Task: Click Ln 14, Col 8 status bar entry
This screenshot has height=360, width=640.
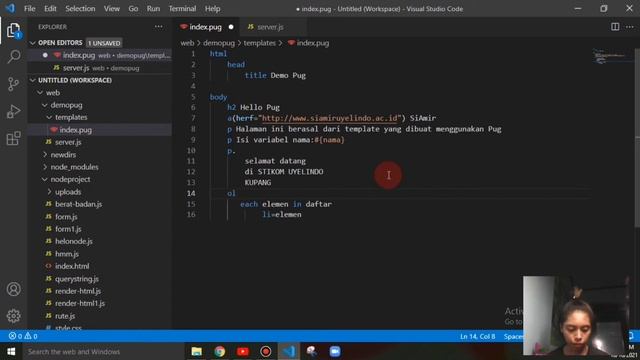Action: tap(478, 336)
